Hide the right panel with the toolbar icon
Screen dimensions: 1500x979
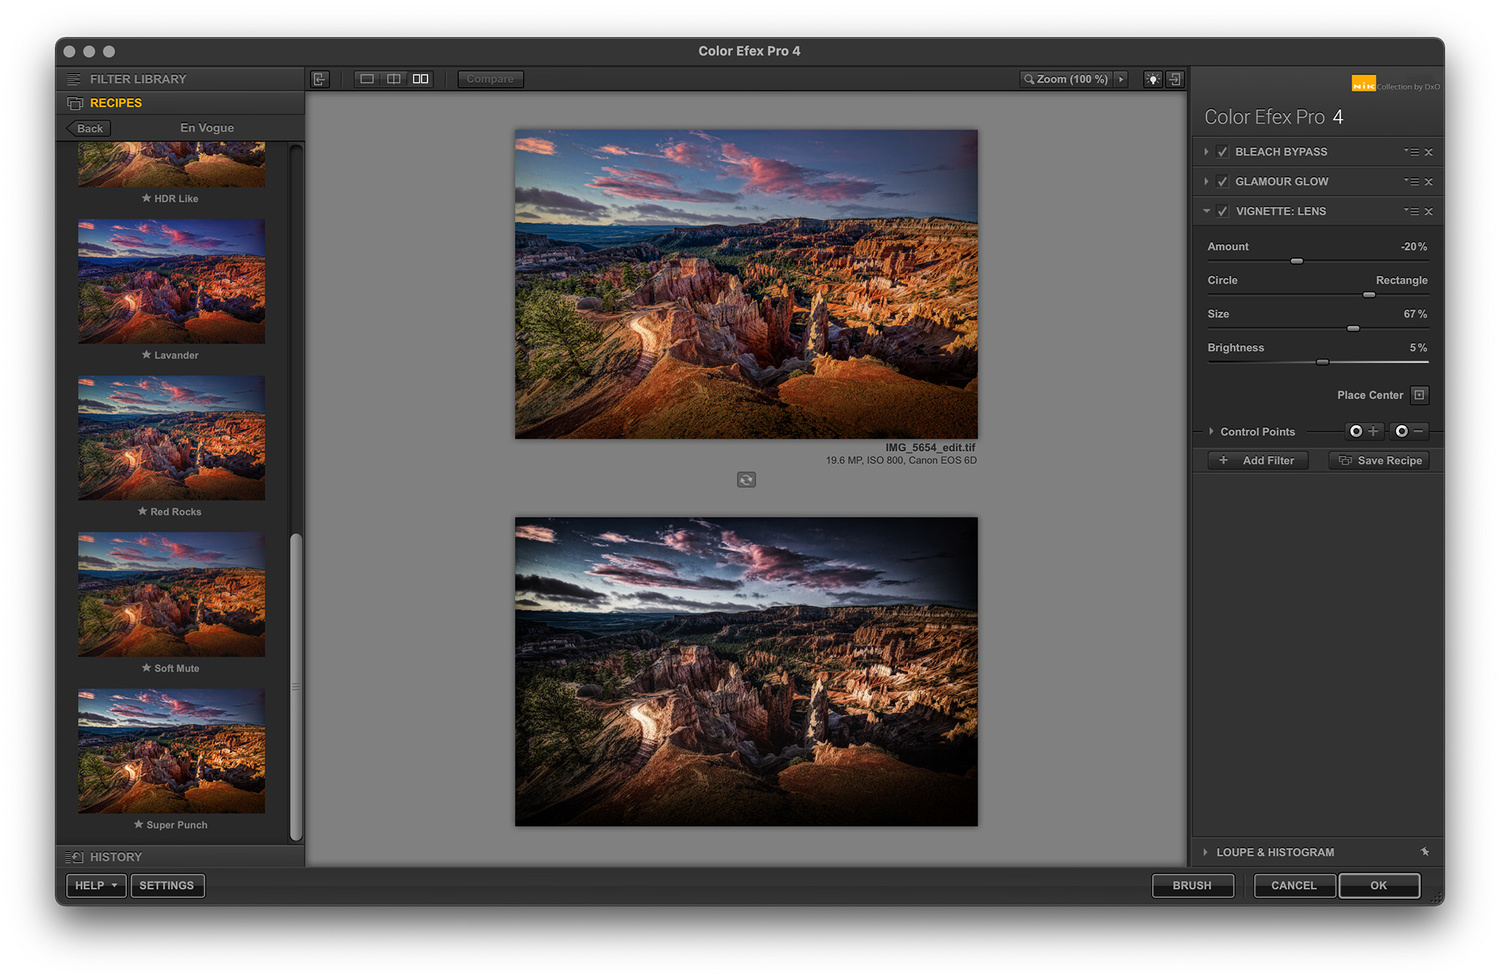[1175, 79]
